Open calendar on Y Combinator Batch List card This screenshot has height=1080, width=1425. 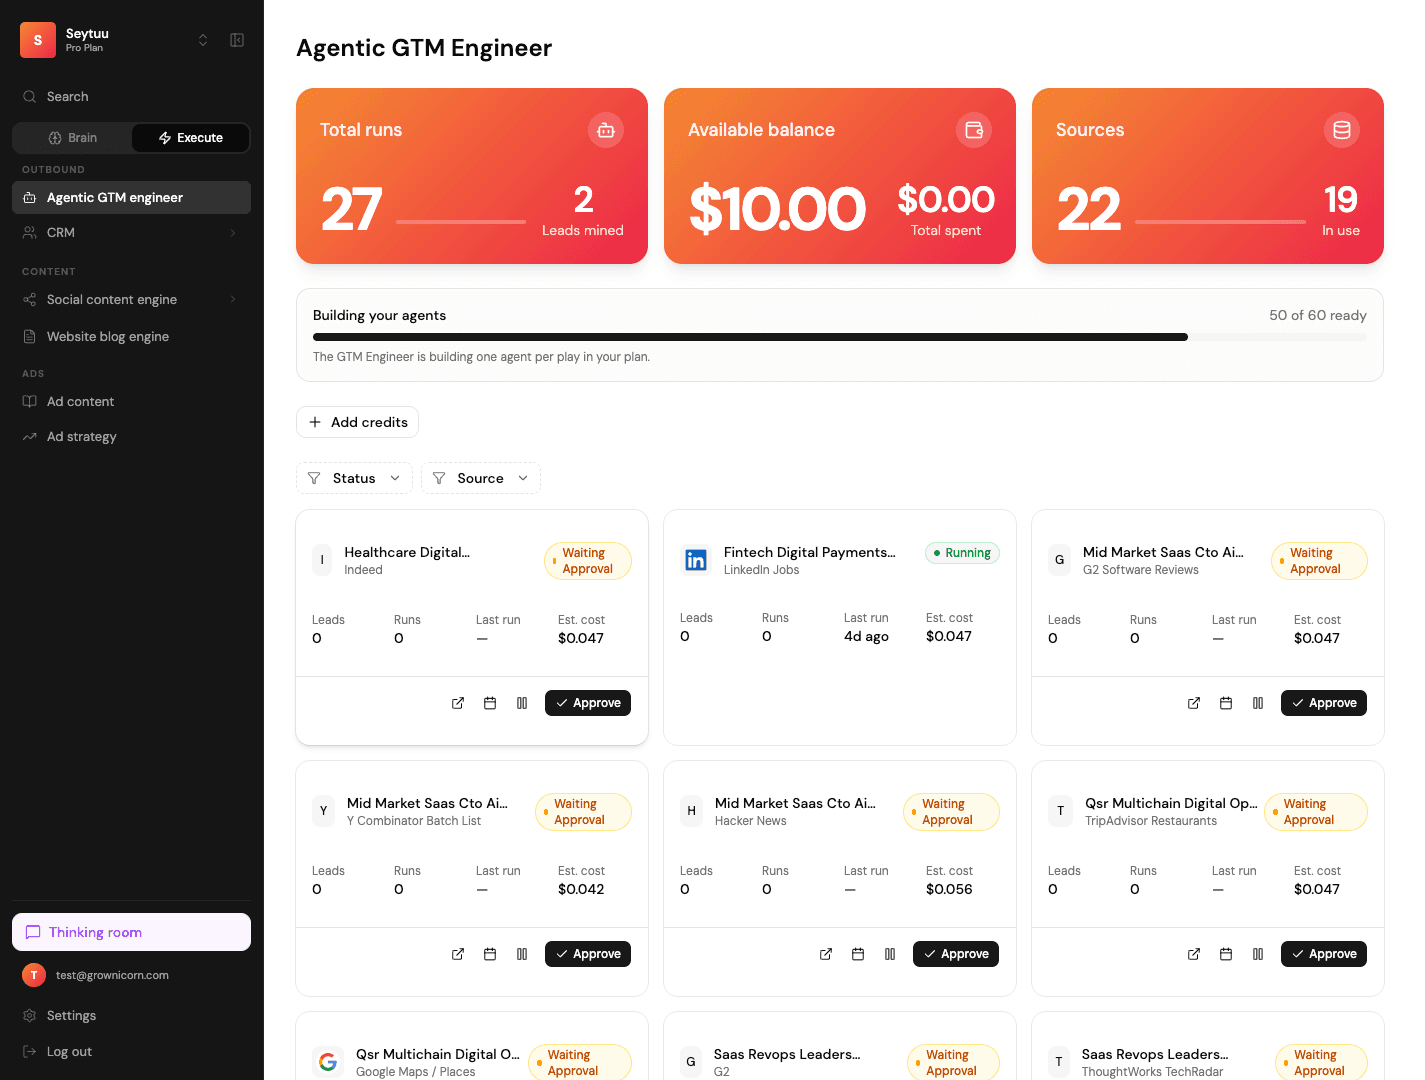(x=490, y=954)
